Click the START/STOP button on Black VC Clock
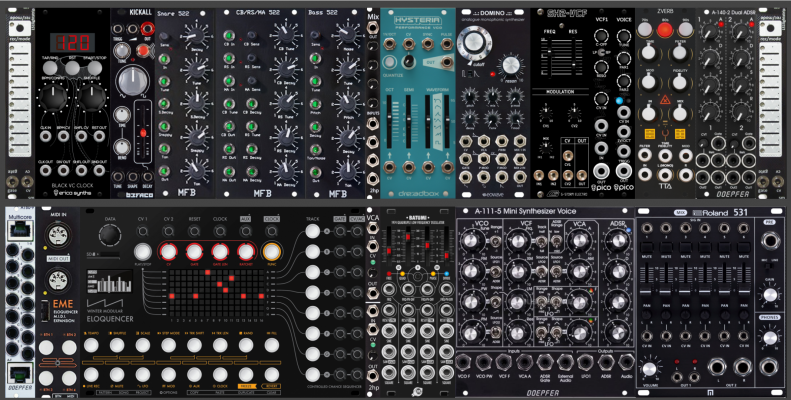Viewport: 791px width, 400px height. (x=94, y=67)
